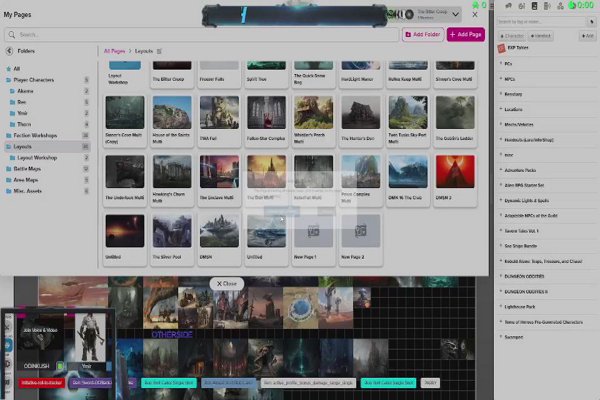This screenshot has height=400, width=600.
Task: Click the red Initiative macro button
Action: coord(42,383)
